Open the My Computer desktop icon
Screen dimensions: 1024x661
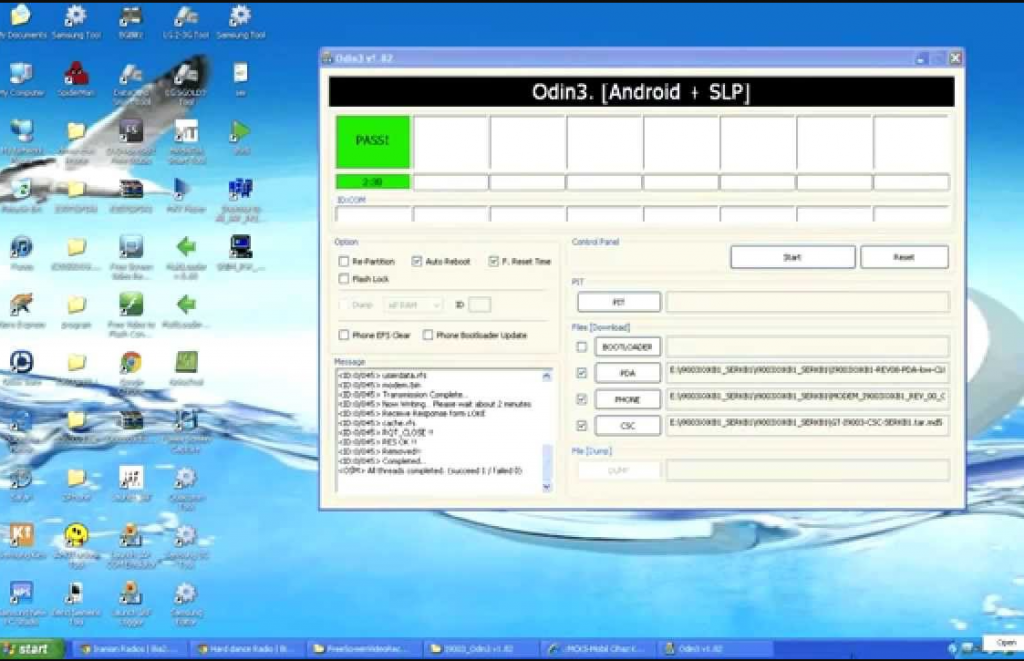[x=20, y=75]
